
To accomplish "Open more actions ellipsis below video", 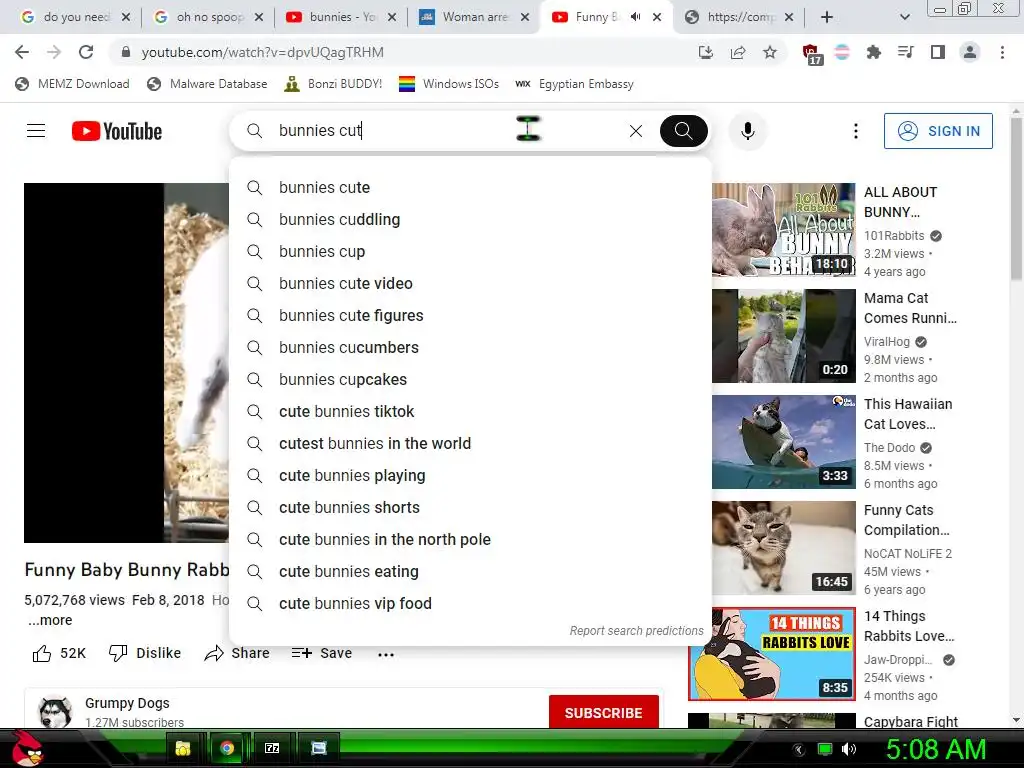I will click(x=386, y=654).
